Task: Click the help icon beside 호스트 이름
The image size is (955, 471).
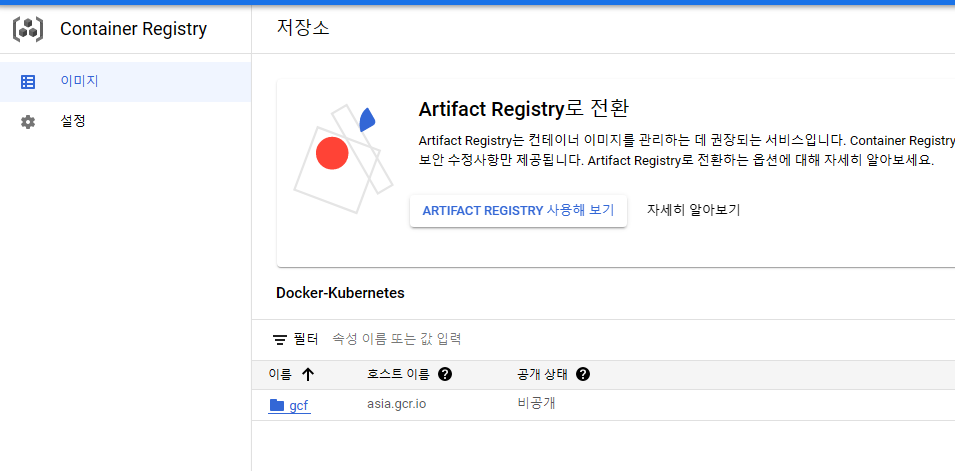Action: coord(445,375)
